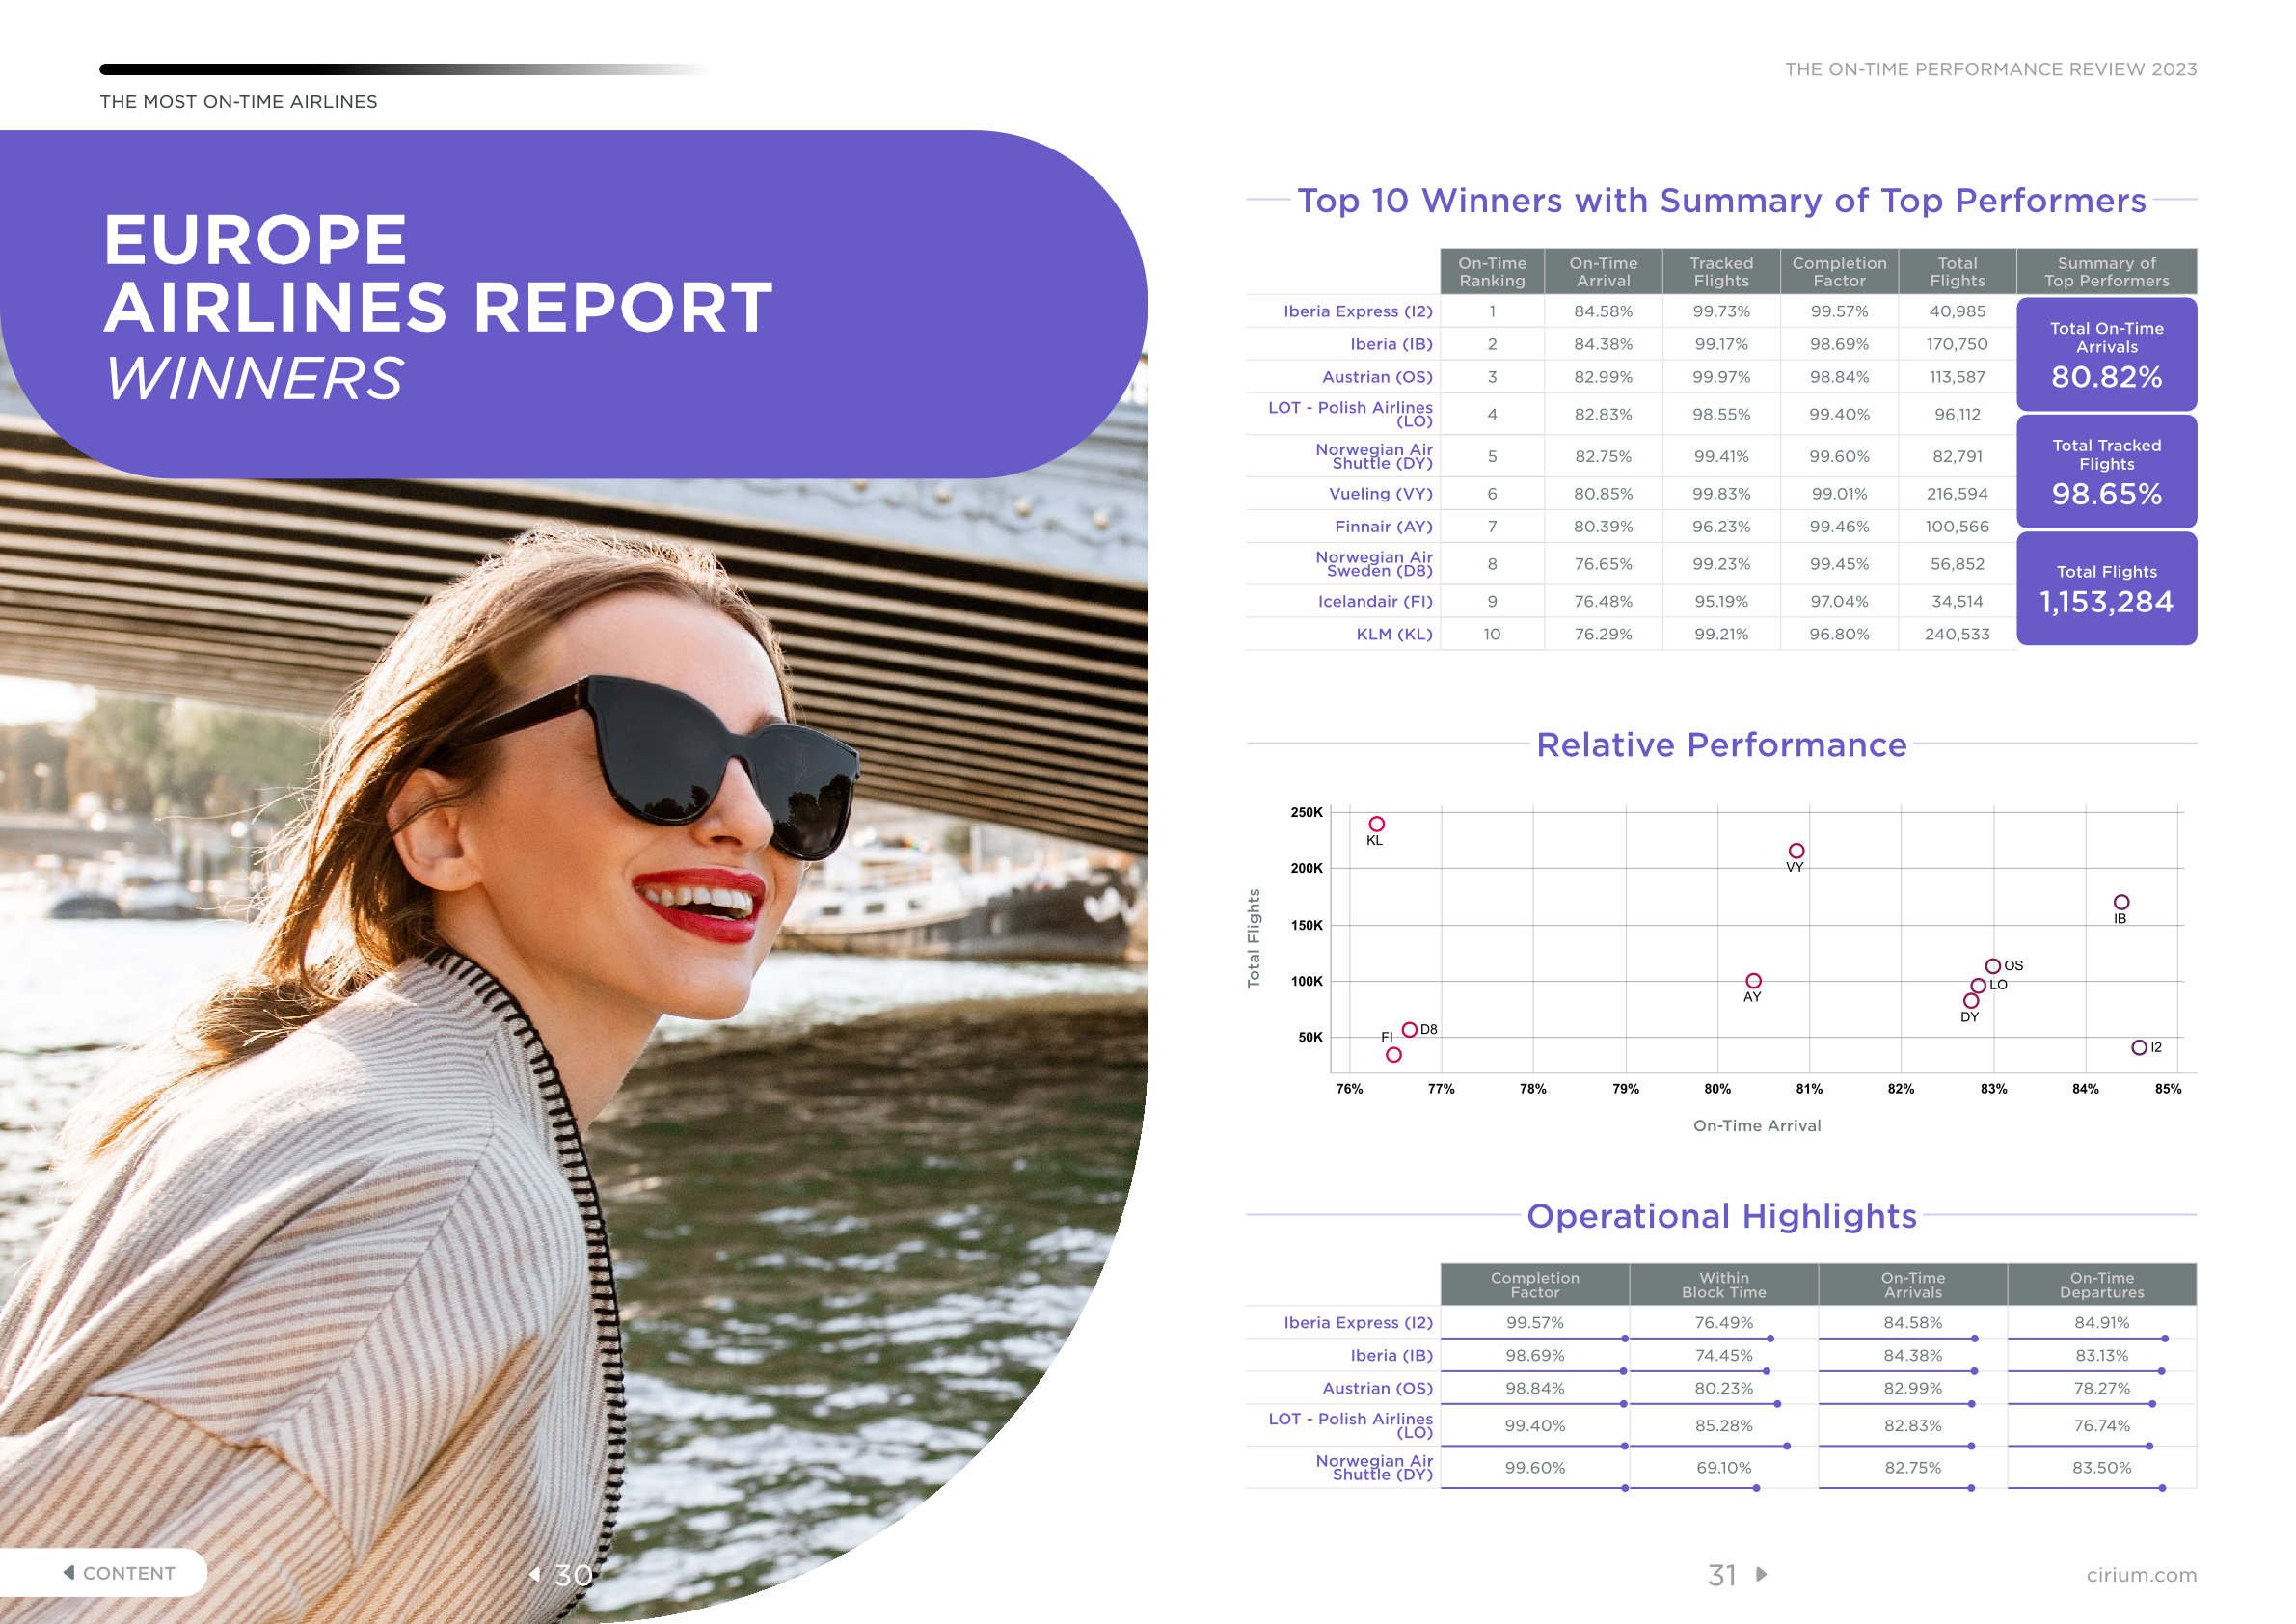This screenshot has width=2296, height=1624.
Task: Click the On-Time Departures column header
Action: click(x=2101, y=1285)
